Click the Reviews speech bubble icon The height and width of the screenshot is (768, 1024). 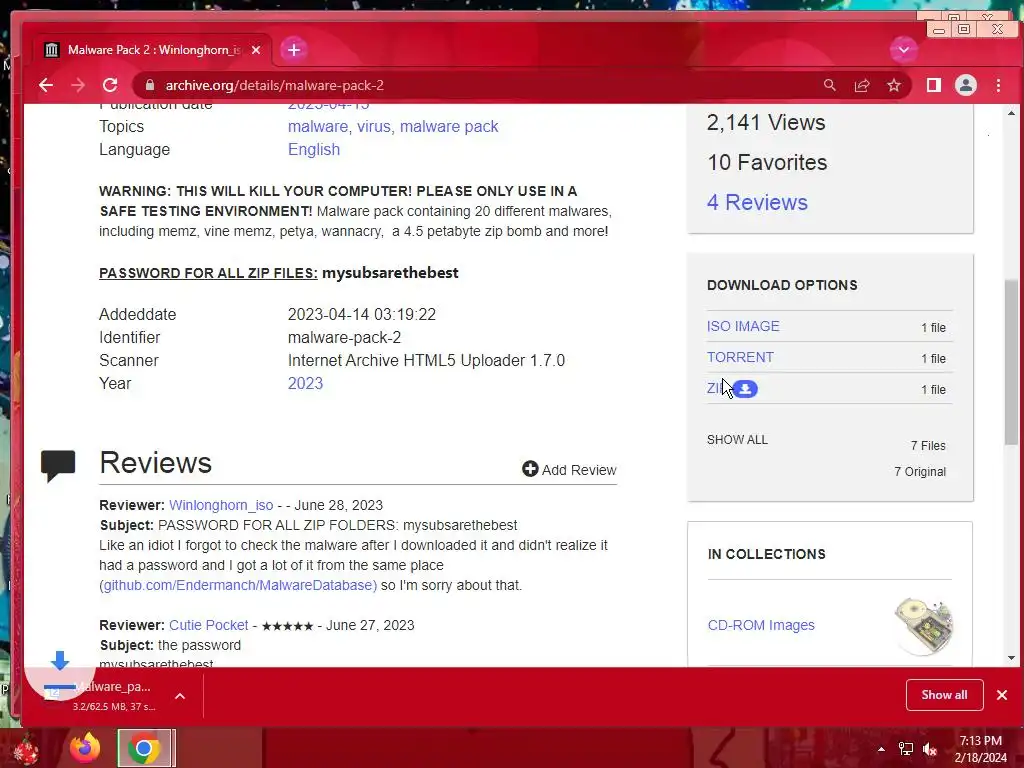coord(58,466)
